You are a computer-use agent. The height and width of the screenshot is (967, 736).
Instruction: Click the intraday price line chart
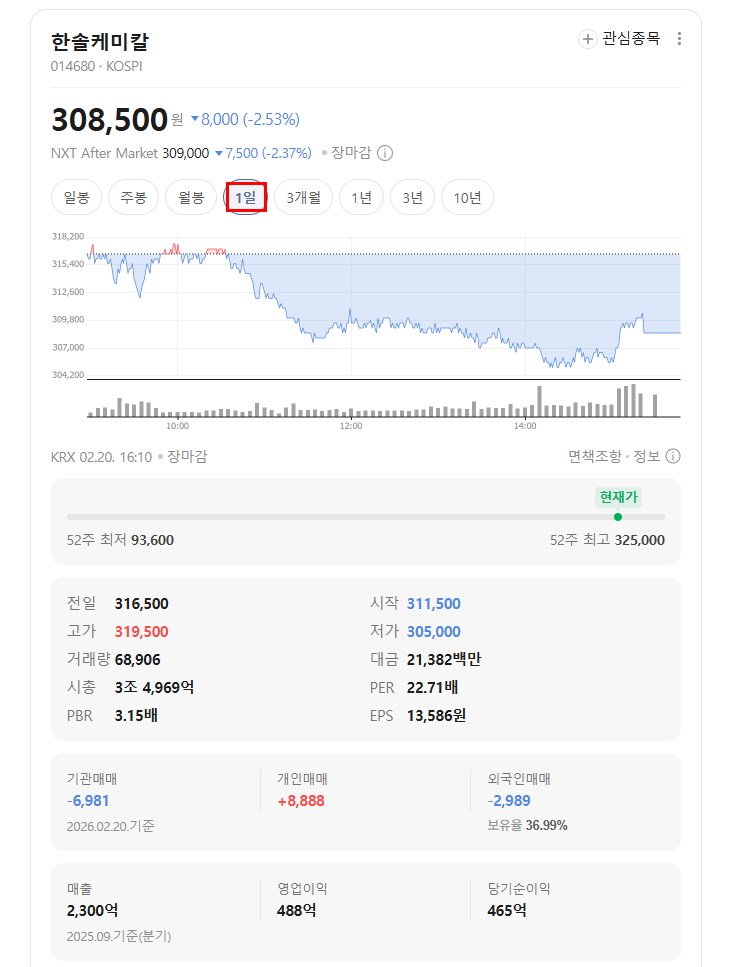pos(384,305)
